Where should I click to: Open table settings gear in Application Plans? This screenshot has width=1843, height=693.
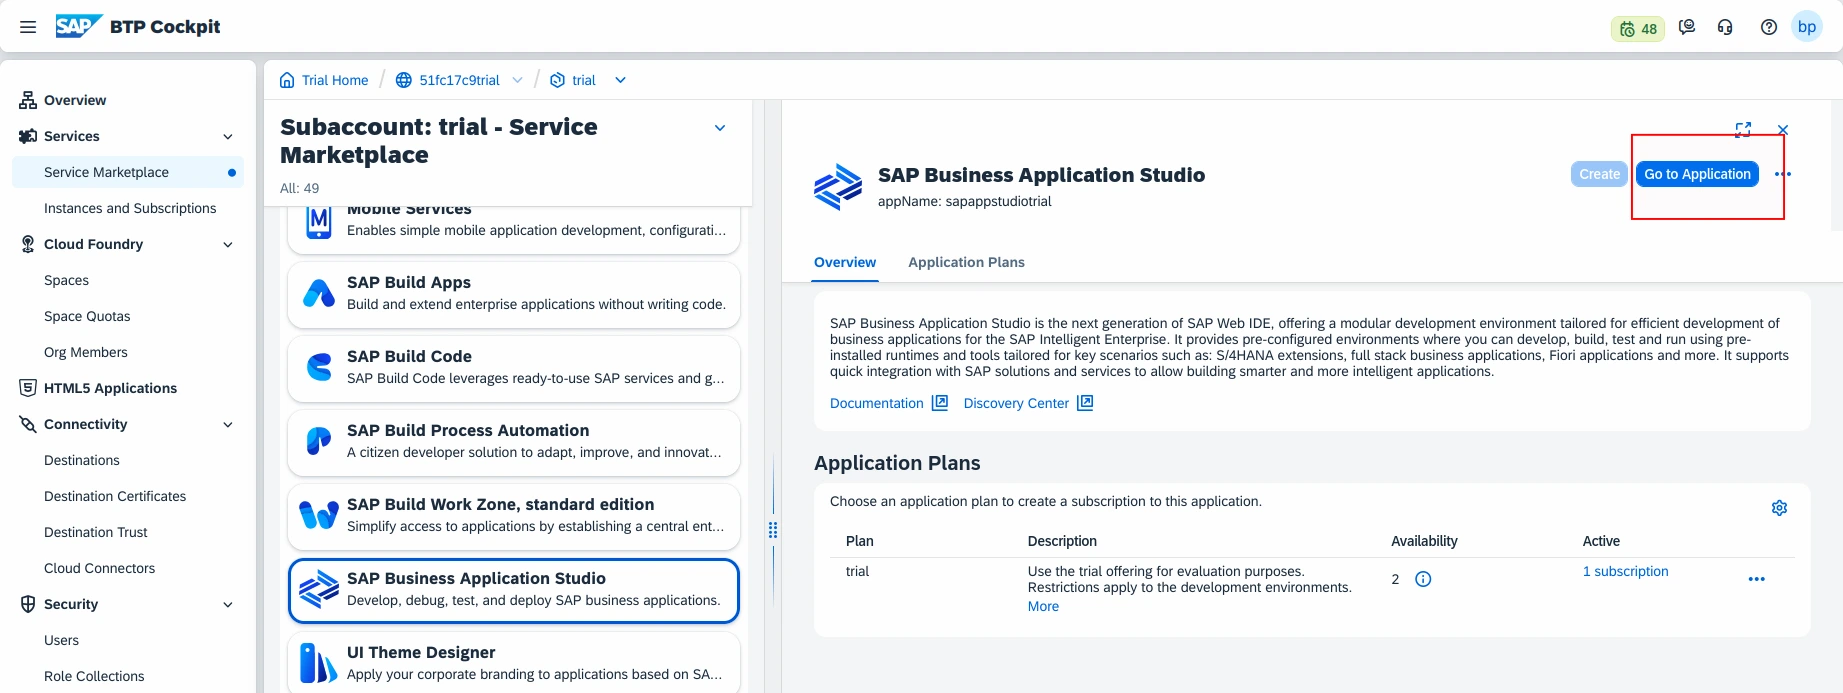pyautogui.click(x=1779, y=508)
